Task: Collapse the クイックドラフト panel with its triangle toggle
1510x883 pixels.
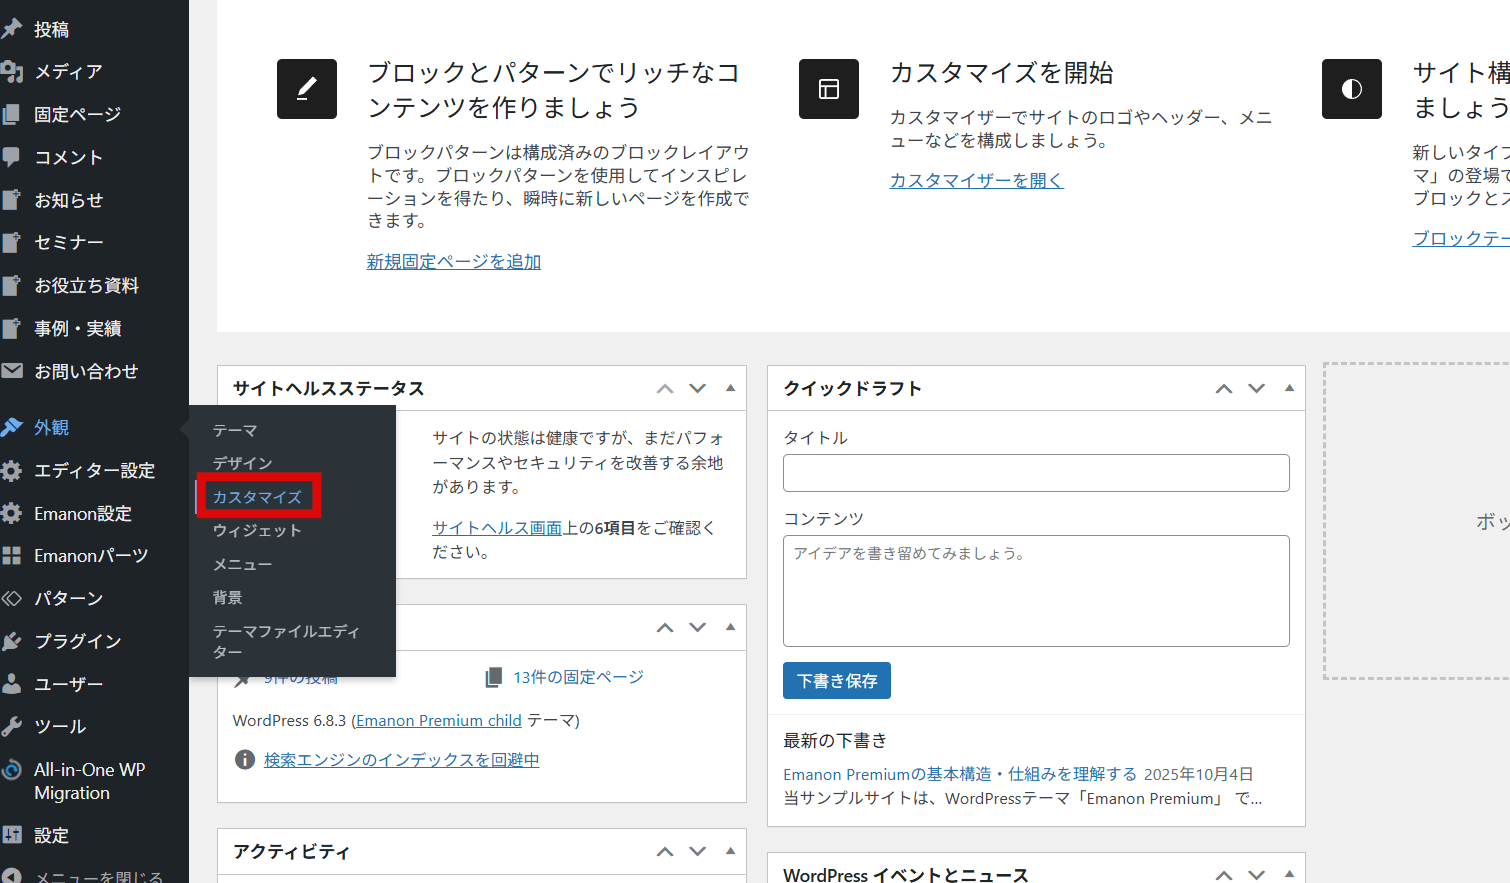Action: 1289,388
